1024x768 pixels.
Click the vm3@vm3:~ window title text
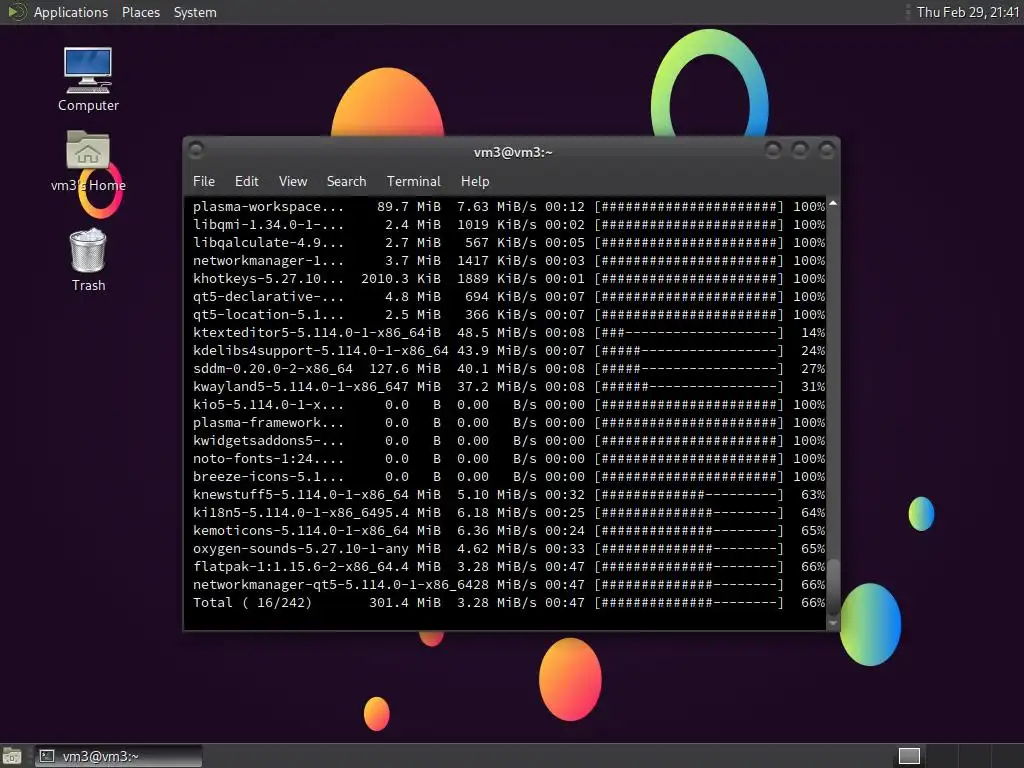tap(513, 152)
